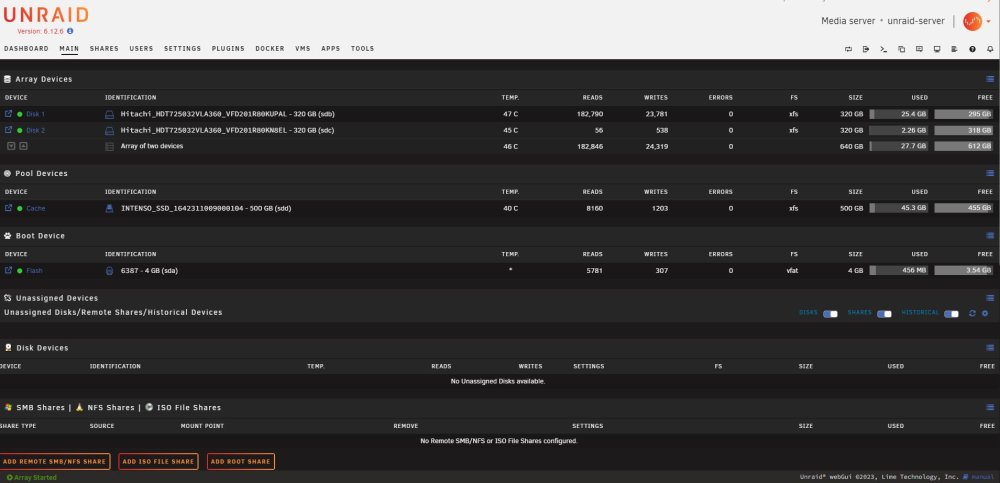Browse Flash device via external link icon
1000x483 pixels.
click(x=8, y=270)
